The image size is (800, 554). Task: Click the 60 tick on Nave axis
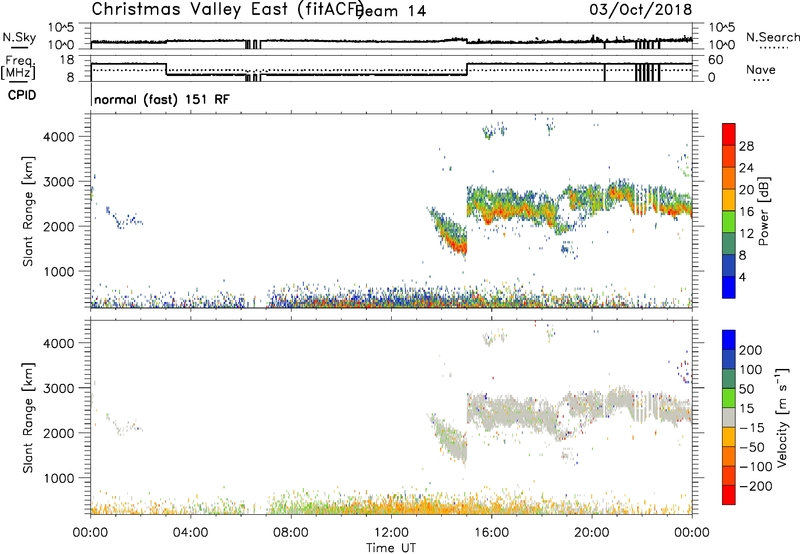coord(716,60)
